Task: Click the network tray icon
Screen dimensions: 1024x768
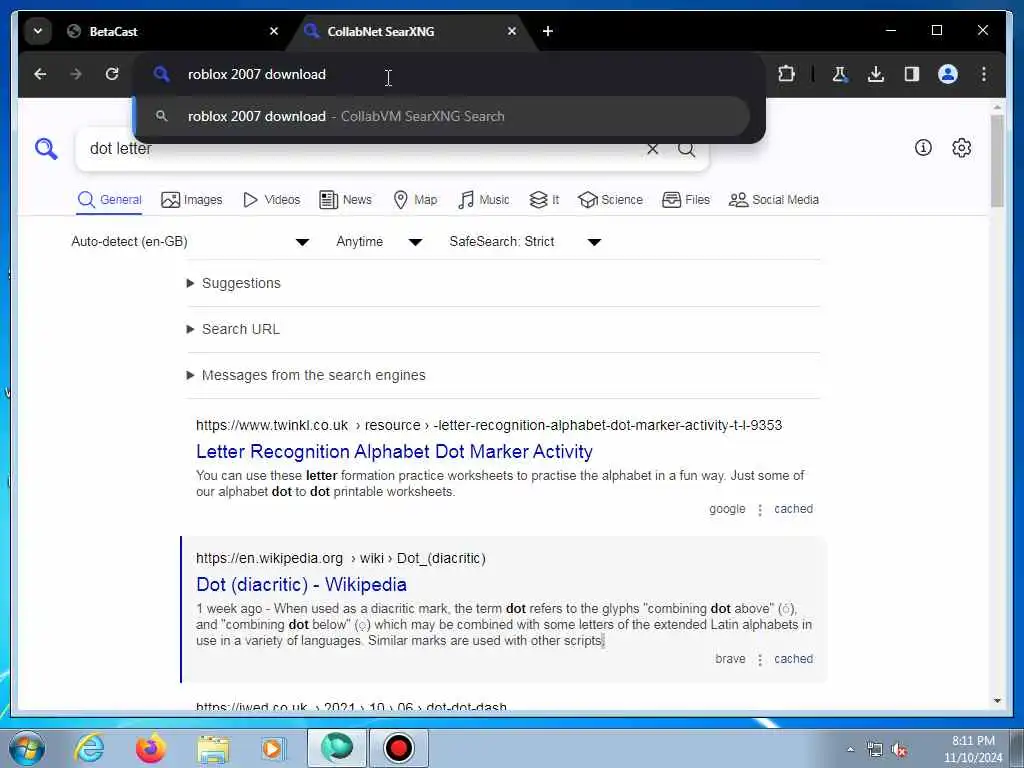Action: 874,750
